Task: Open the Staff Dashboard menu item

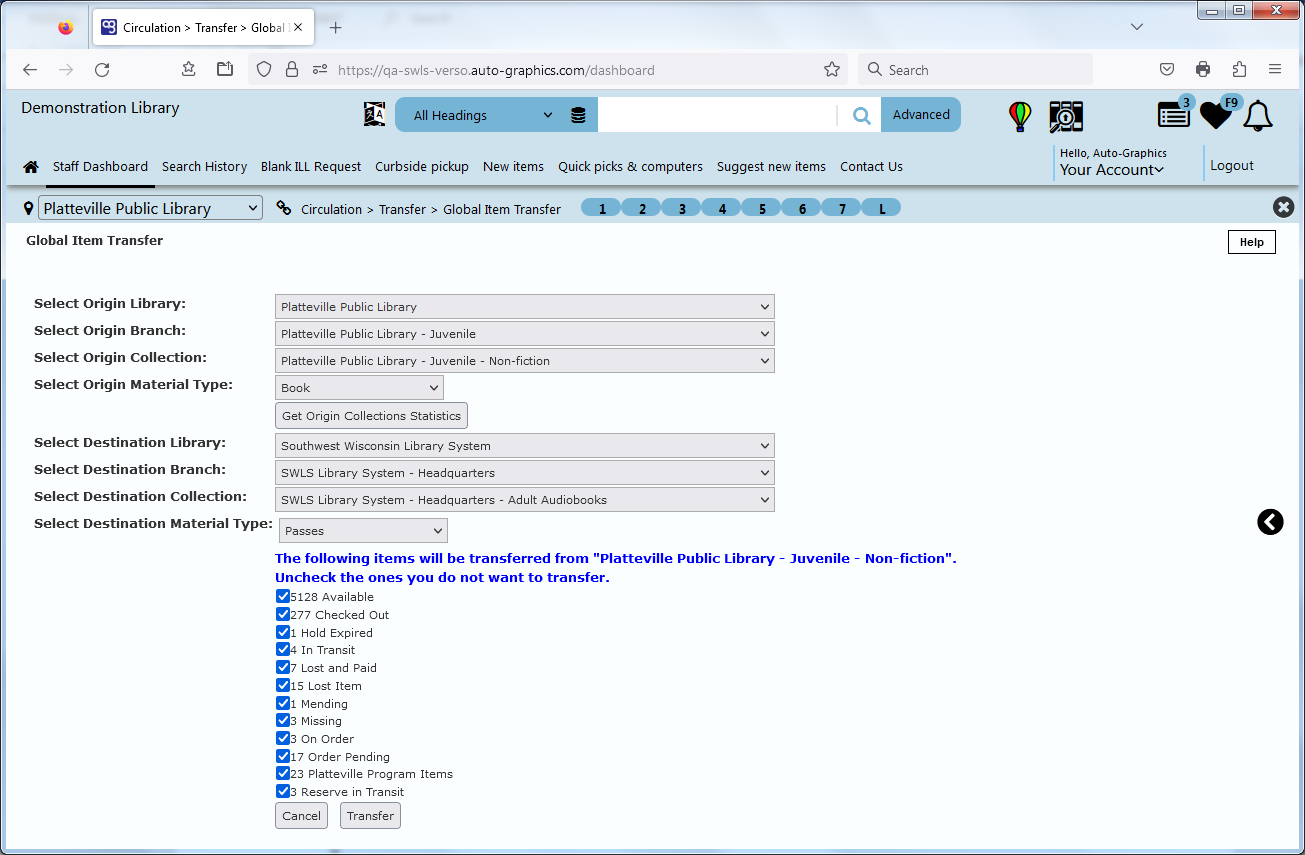Action: click(x=100, y=167)
